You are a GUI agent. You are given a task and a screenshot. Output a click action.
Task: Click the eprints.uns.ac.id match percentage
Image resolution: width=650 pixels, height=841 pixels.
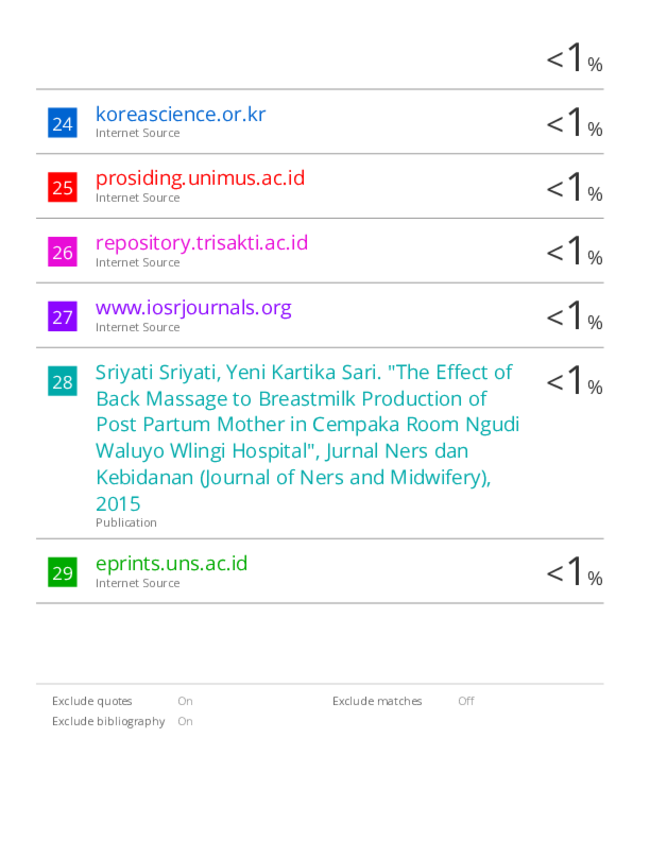(574, 573)
